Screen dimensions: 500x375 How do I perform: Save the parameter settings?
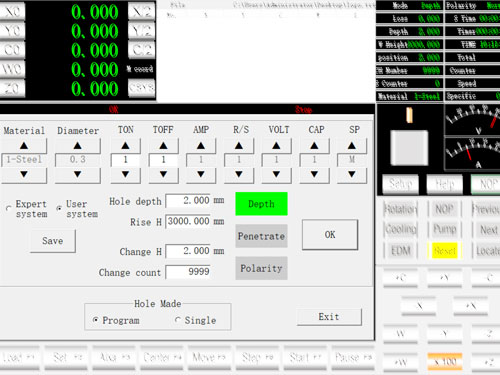[53, 241]
